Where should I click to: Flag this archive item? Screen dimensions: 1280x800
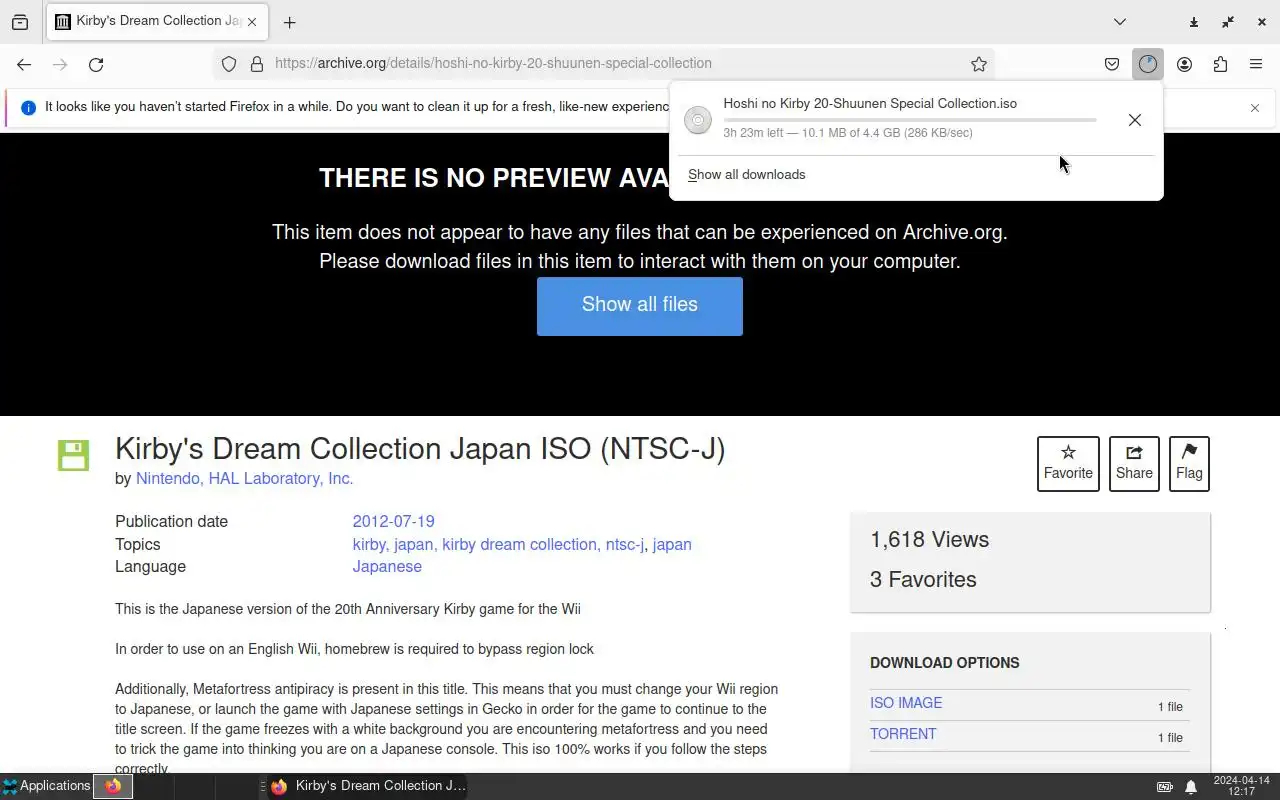tap(1189, 464)
